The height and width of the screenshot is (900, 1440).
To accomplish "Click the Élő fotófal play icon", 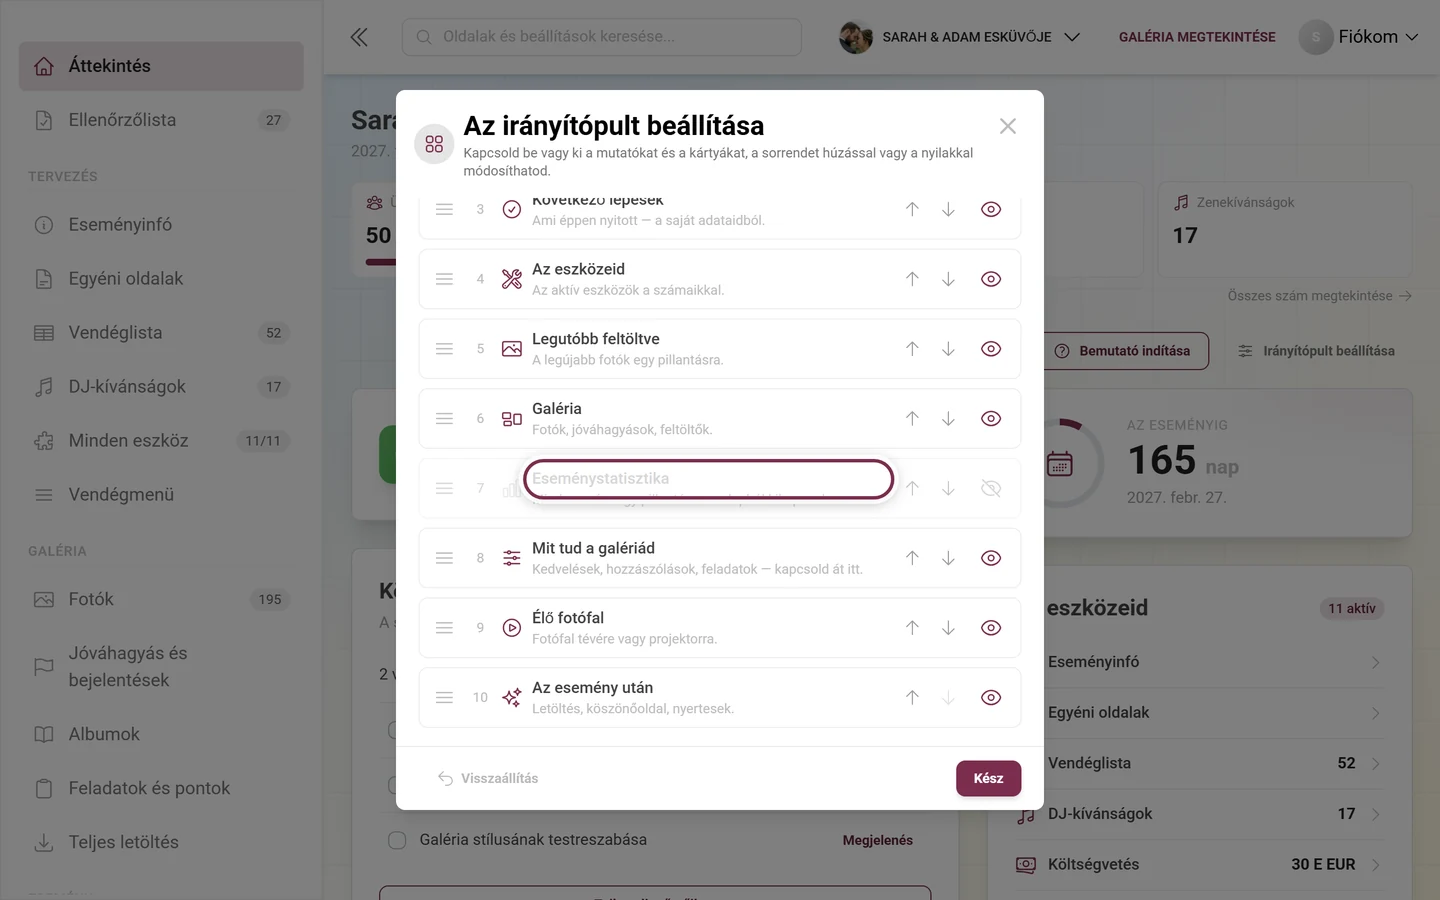I will pos(512,628).
